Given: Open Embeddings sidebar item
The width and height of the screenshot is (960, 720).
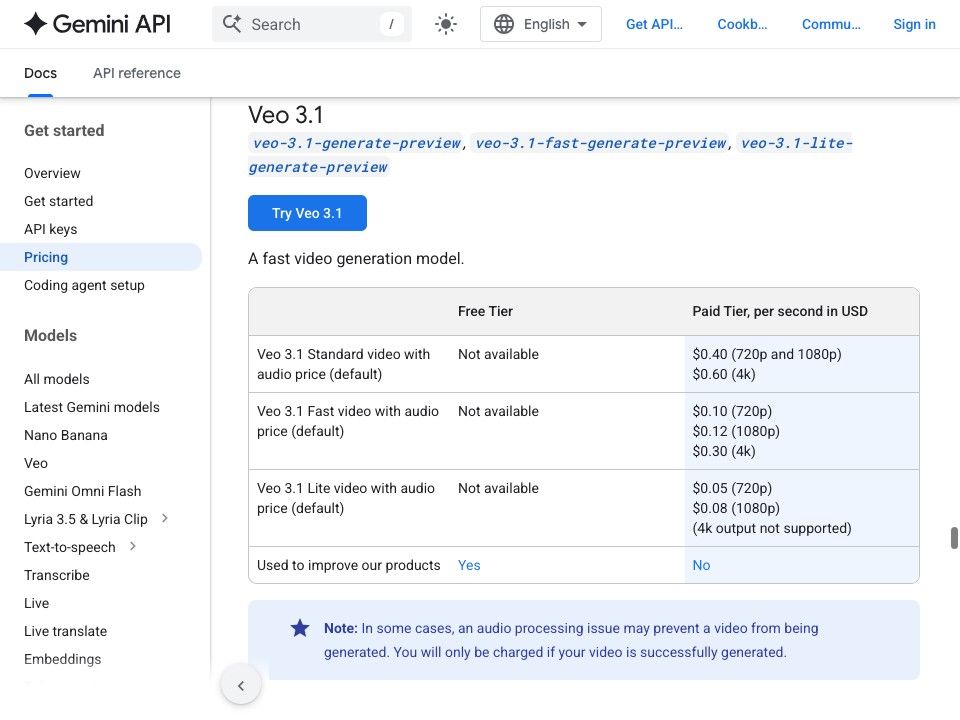Looking at the screenshot, I should tap(62, 659).
